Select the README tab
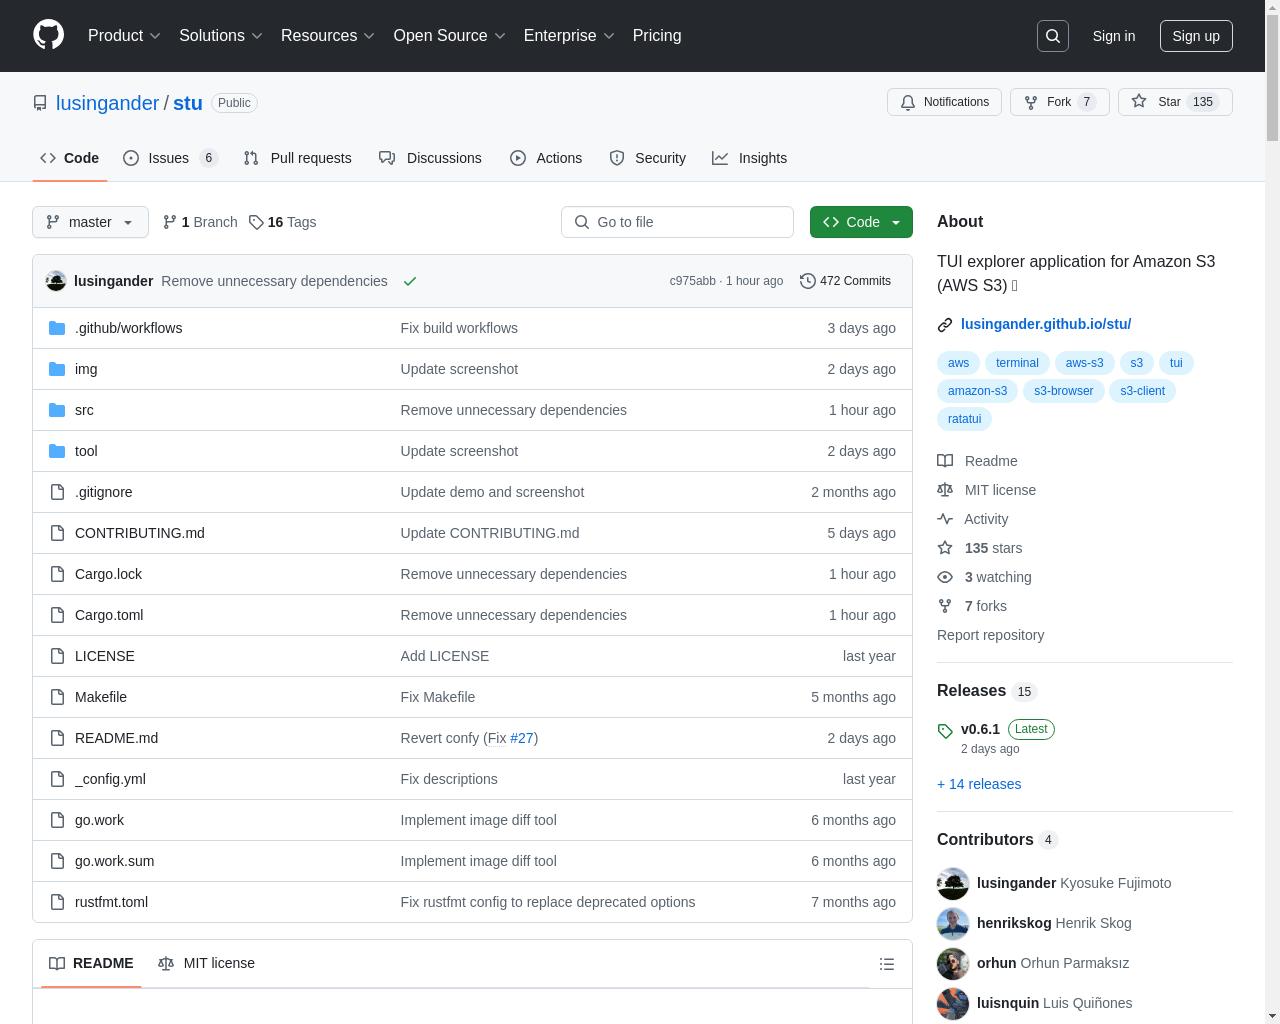Image resolution: width=1280 pixels, height=1024 pixels. click(91, 963)
